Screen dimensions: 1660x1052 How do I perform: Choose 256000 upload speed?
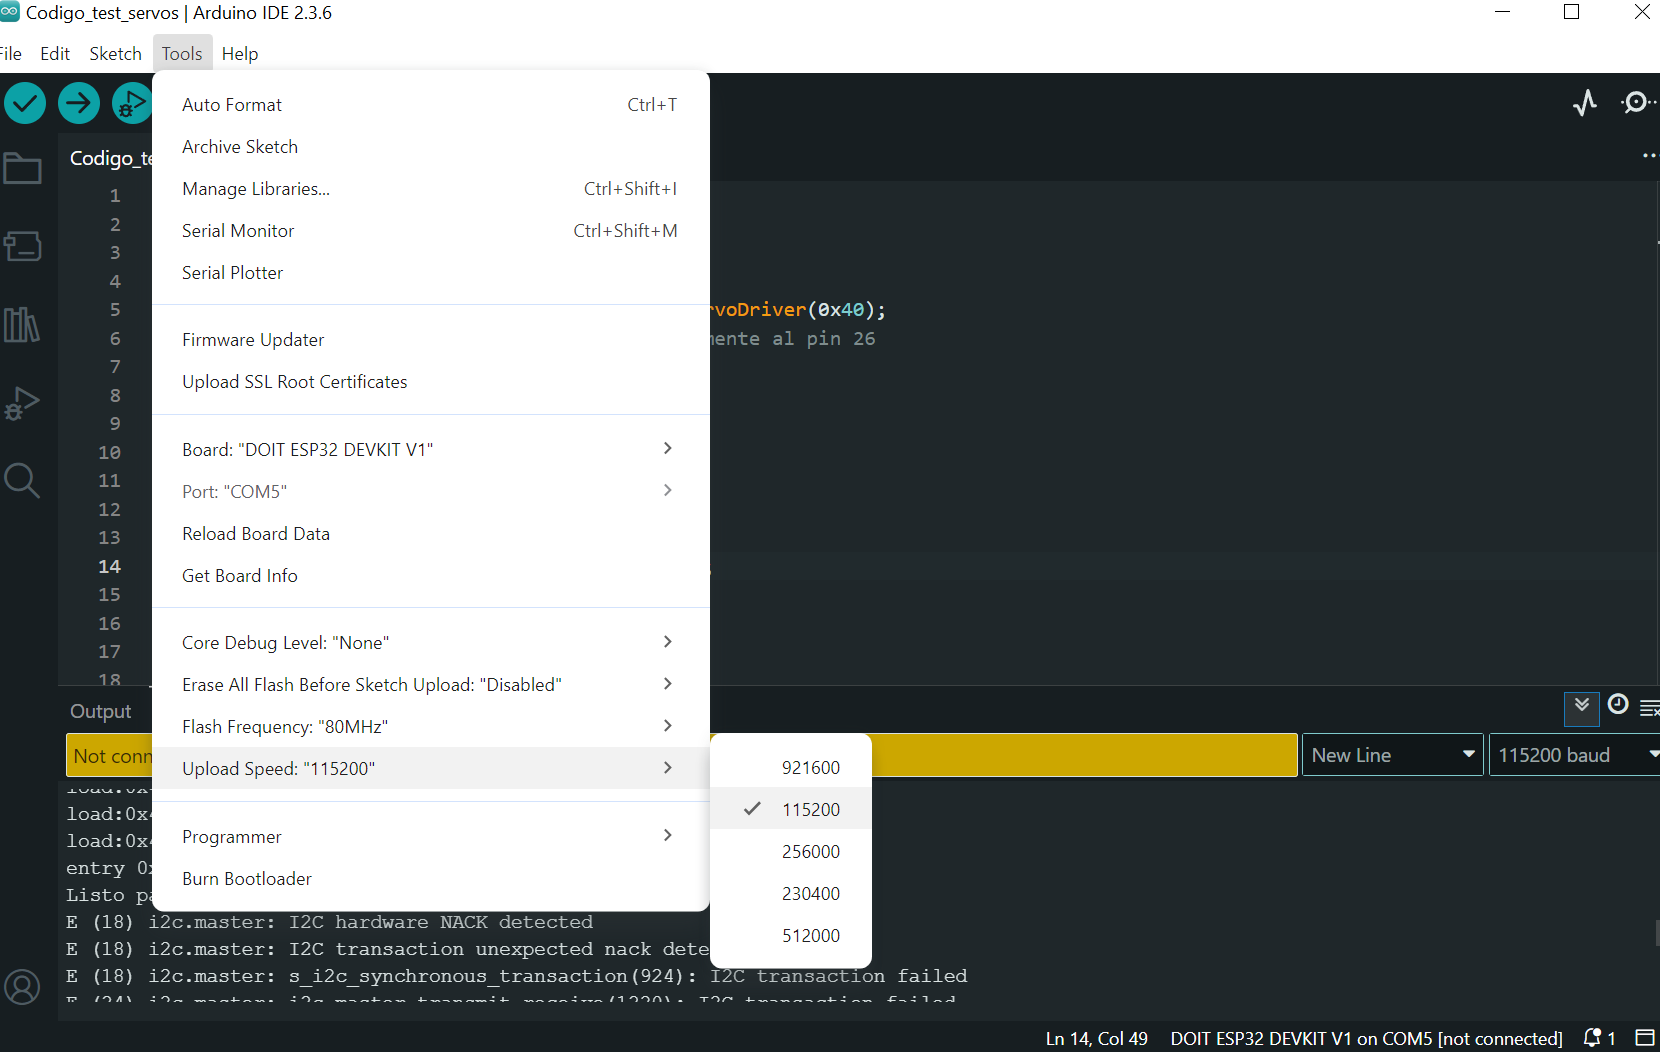(791, 852)
